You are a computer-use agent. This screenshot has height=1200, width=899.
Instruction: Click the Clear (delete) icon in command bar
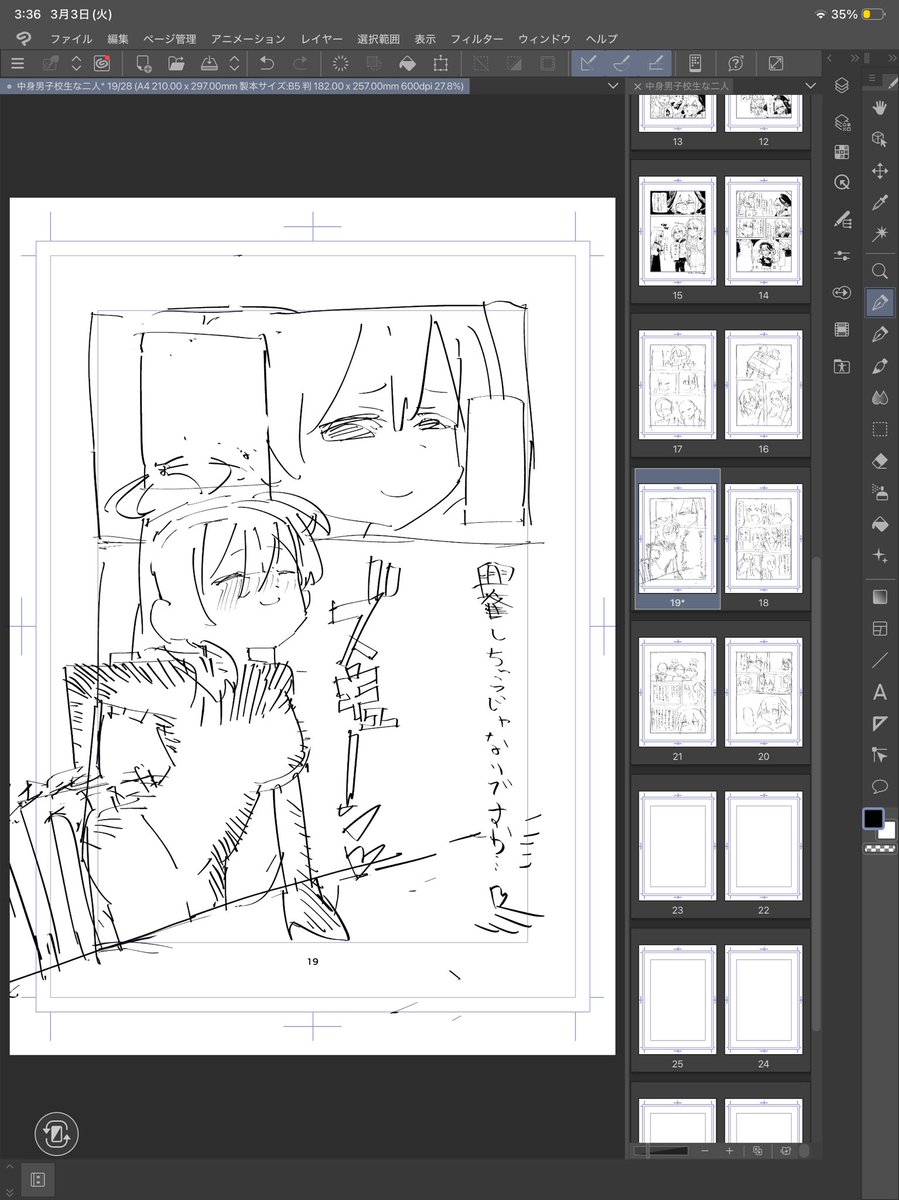tap(340, 63)
